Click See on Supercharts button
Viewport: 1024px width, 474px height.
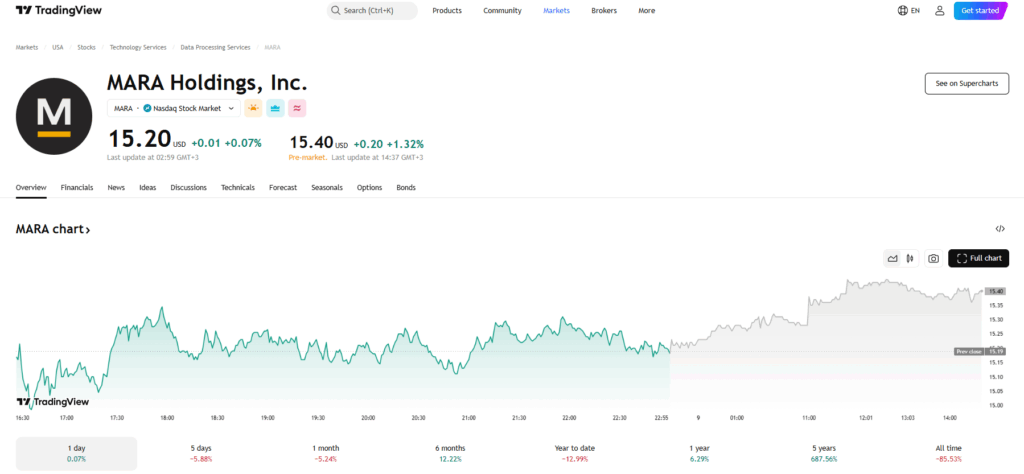point(967,84)
